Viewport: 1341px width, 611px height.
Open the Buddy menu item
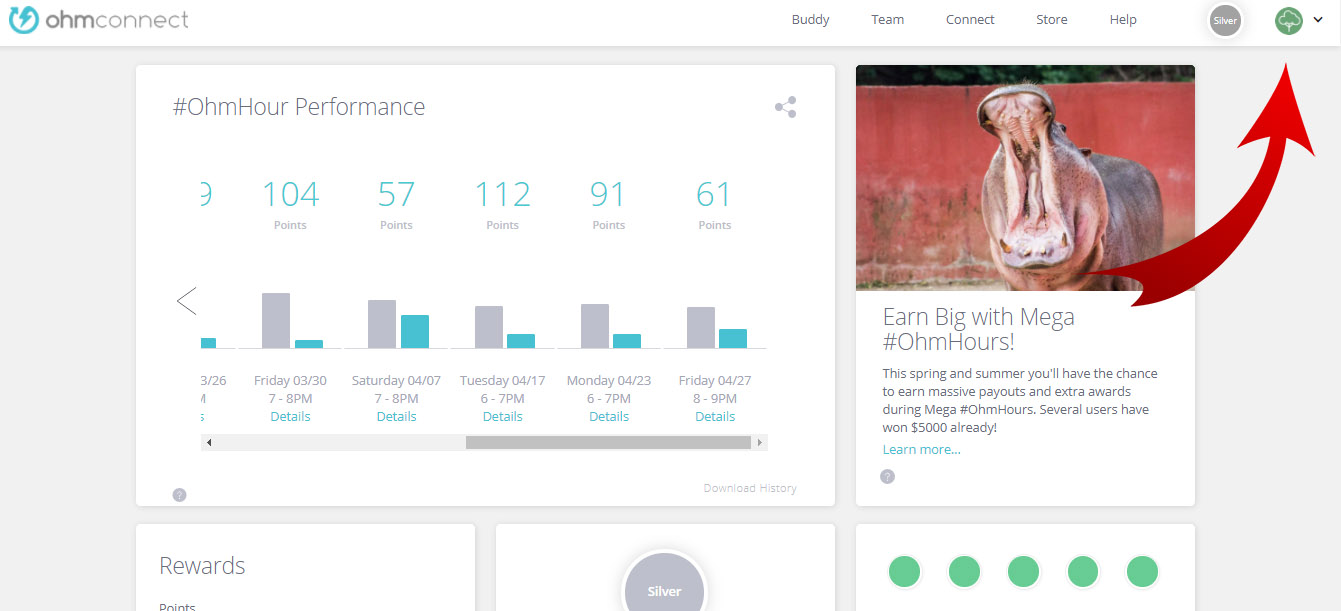(x=810, y=20)
